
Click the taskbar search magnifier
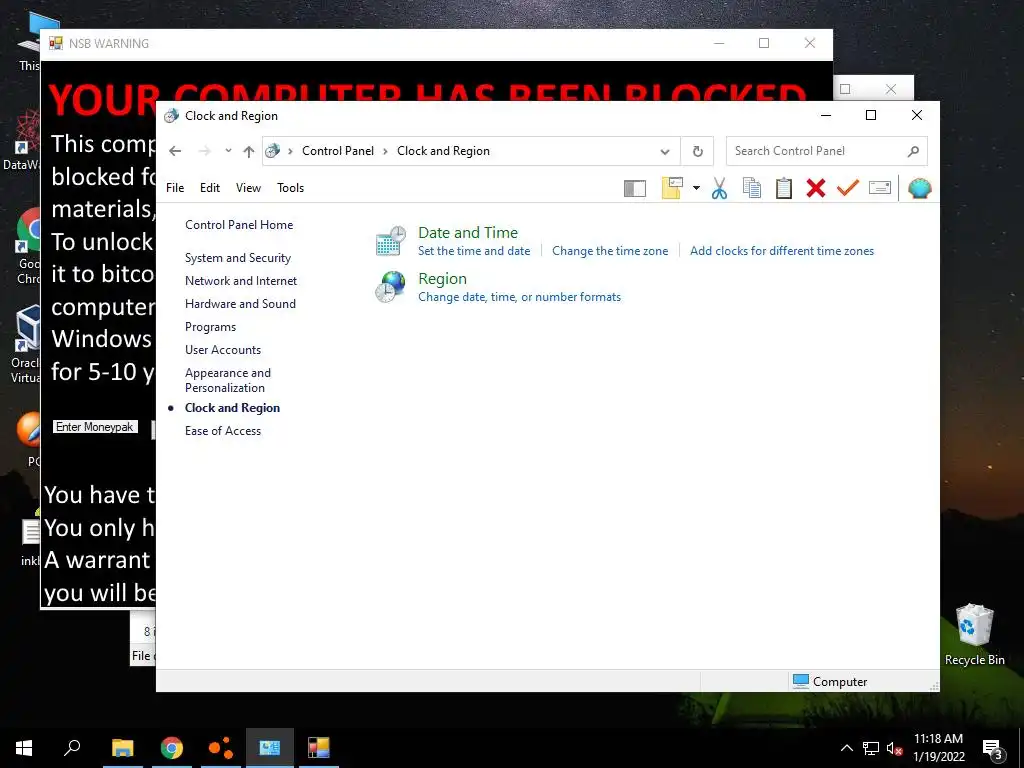72,747
